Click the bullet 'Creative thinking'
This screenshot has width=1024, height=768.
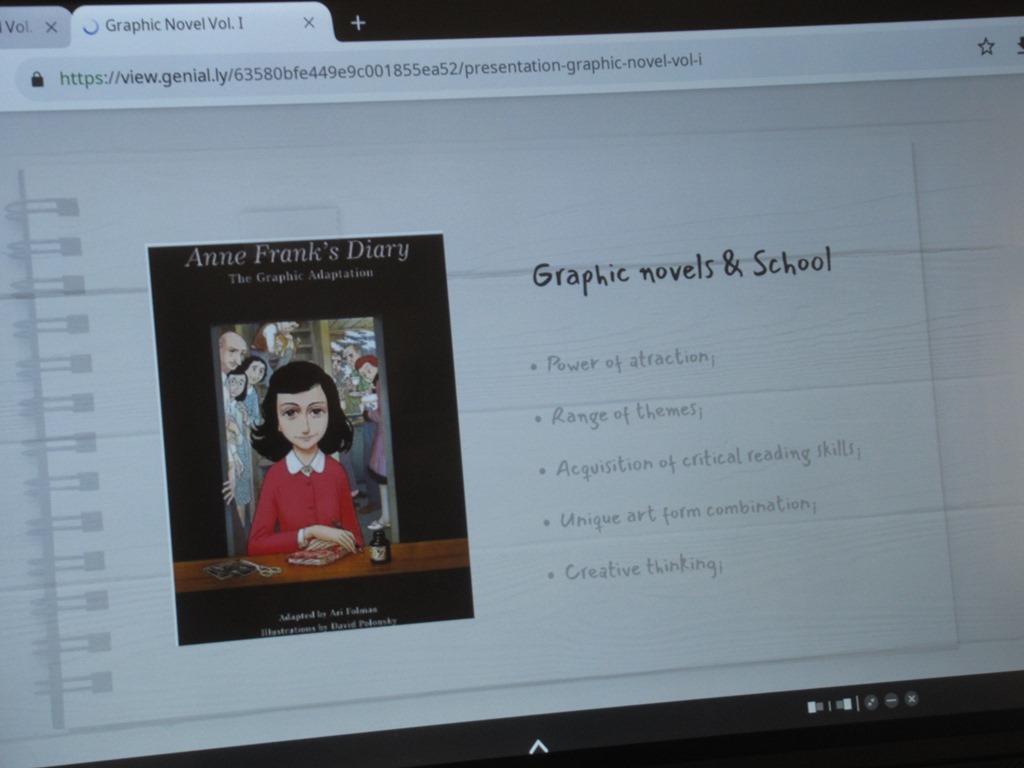(x=643, y=568)
